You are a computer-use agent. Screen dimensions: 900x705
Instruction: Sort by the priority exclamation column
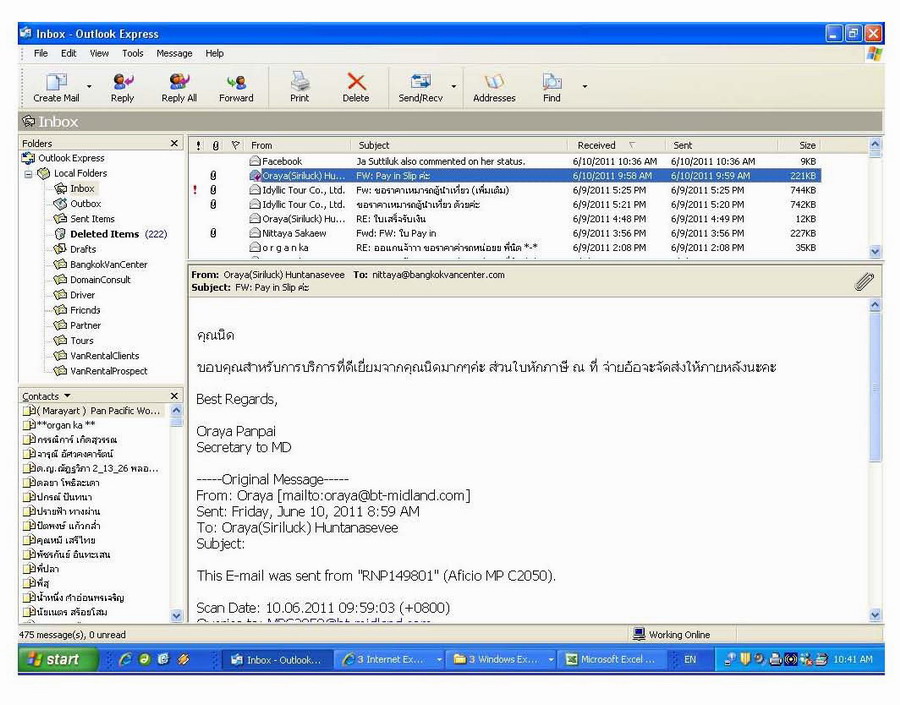coord(199,145)
